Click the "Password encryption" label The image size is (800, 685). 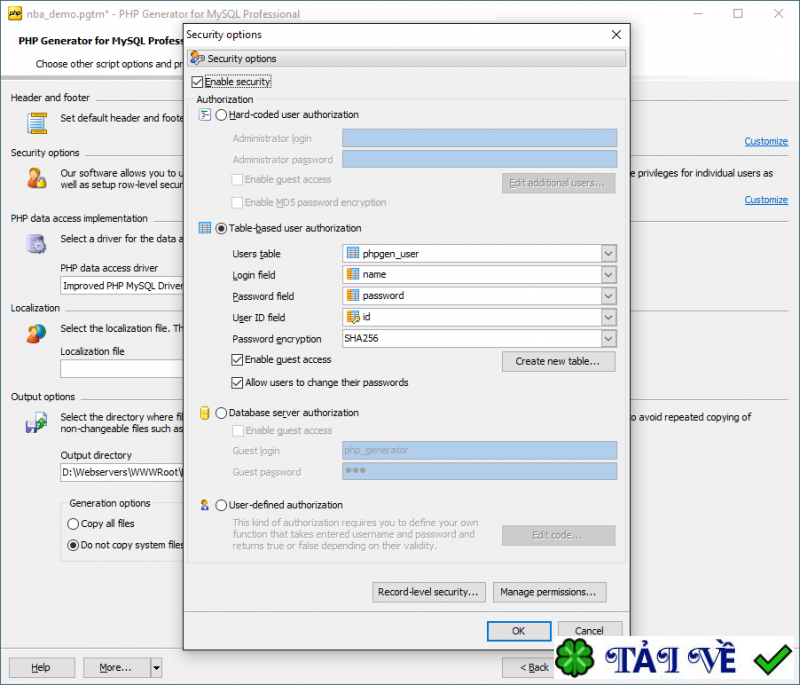pyautogui.click(x=277, y=339)
